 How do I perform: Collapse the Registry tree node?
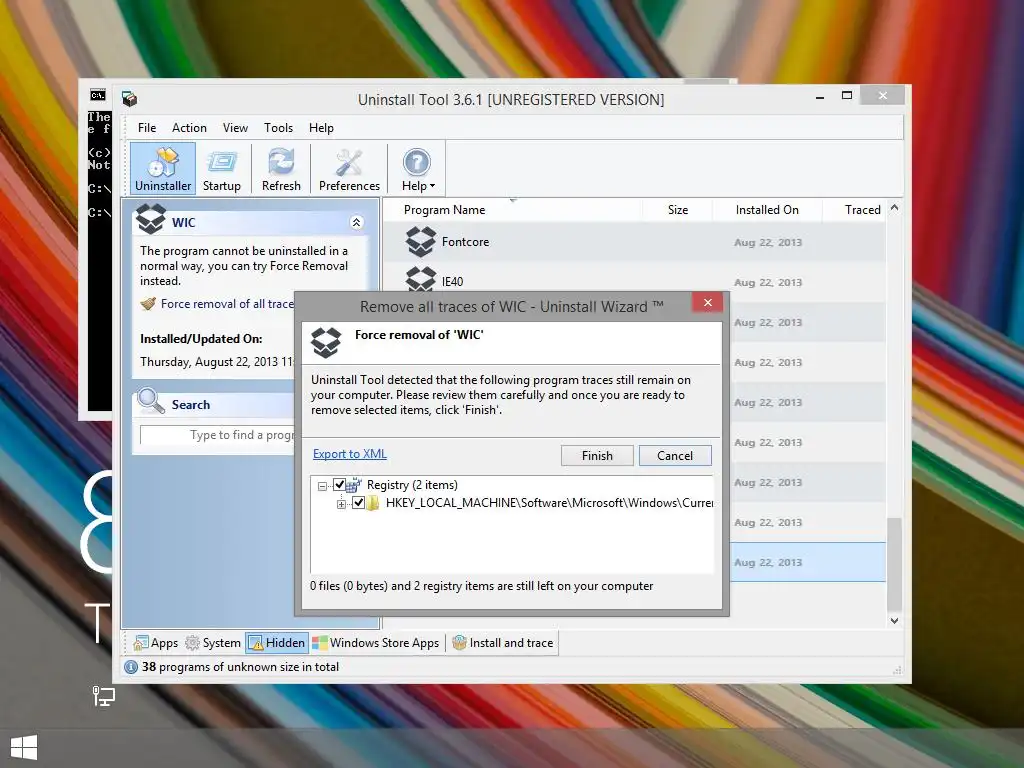[x=322, y=486]
